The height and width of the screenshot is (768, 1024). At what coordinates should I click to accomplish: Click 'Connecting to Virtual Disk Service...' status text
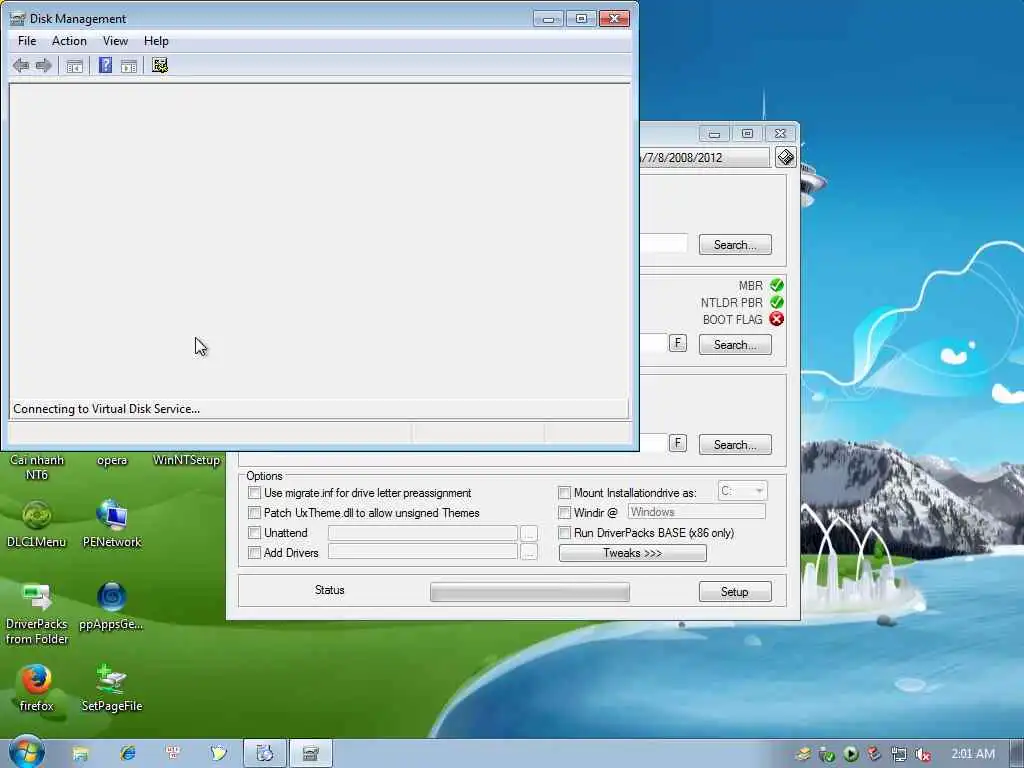[106, 409]
